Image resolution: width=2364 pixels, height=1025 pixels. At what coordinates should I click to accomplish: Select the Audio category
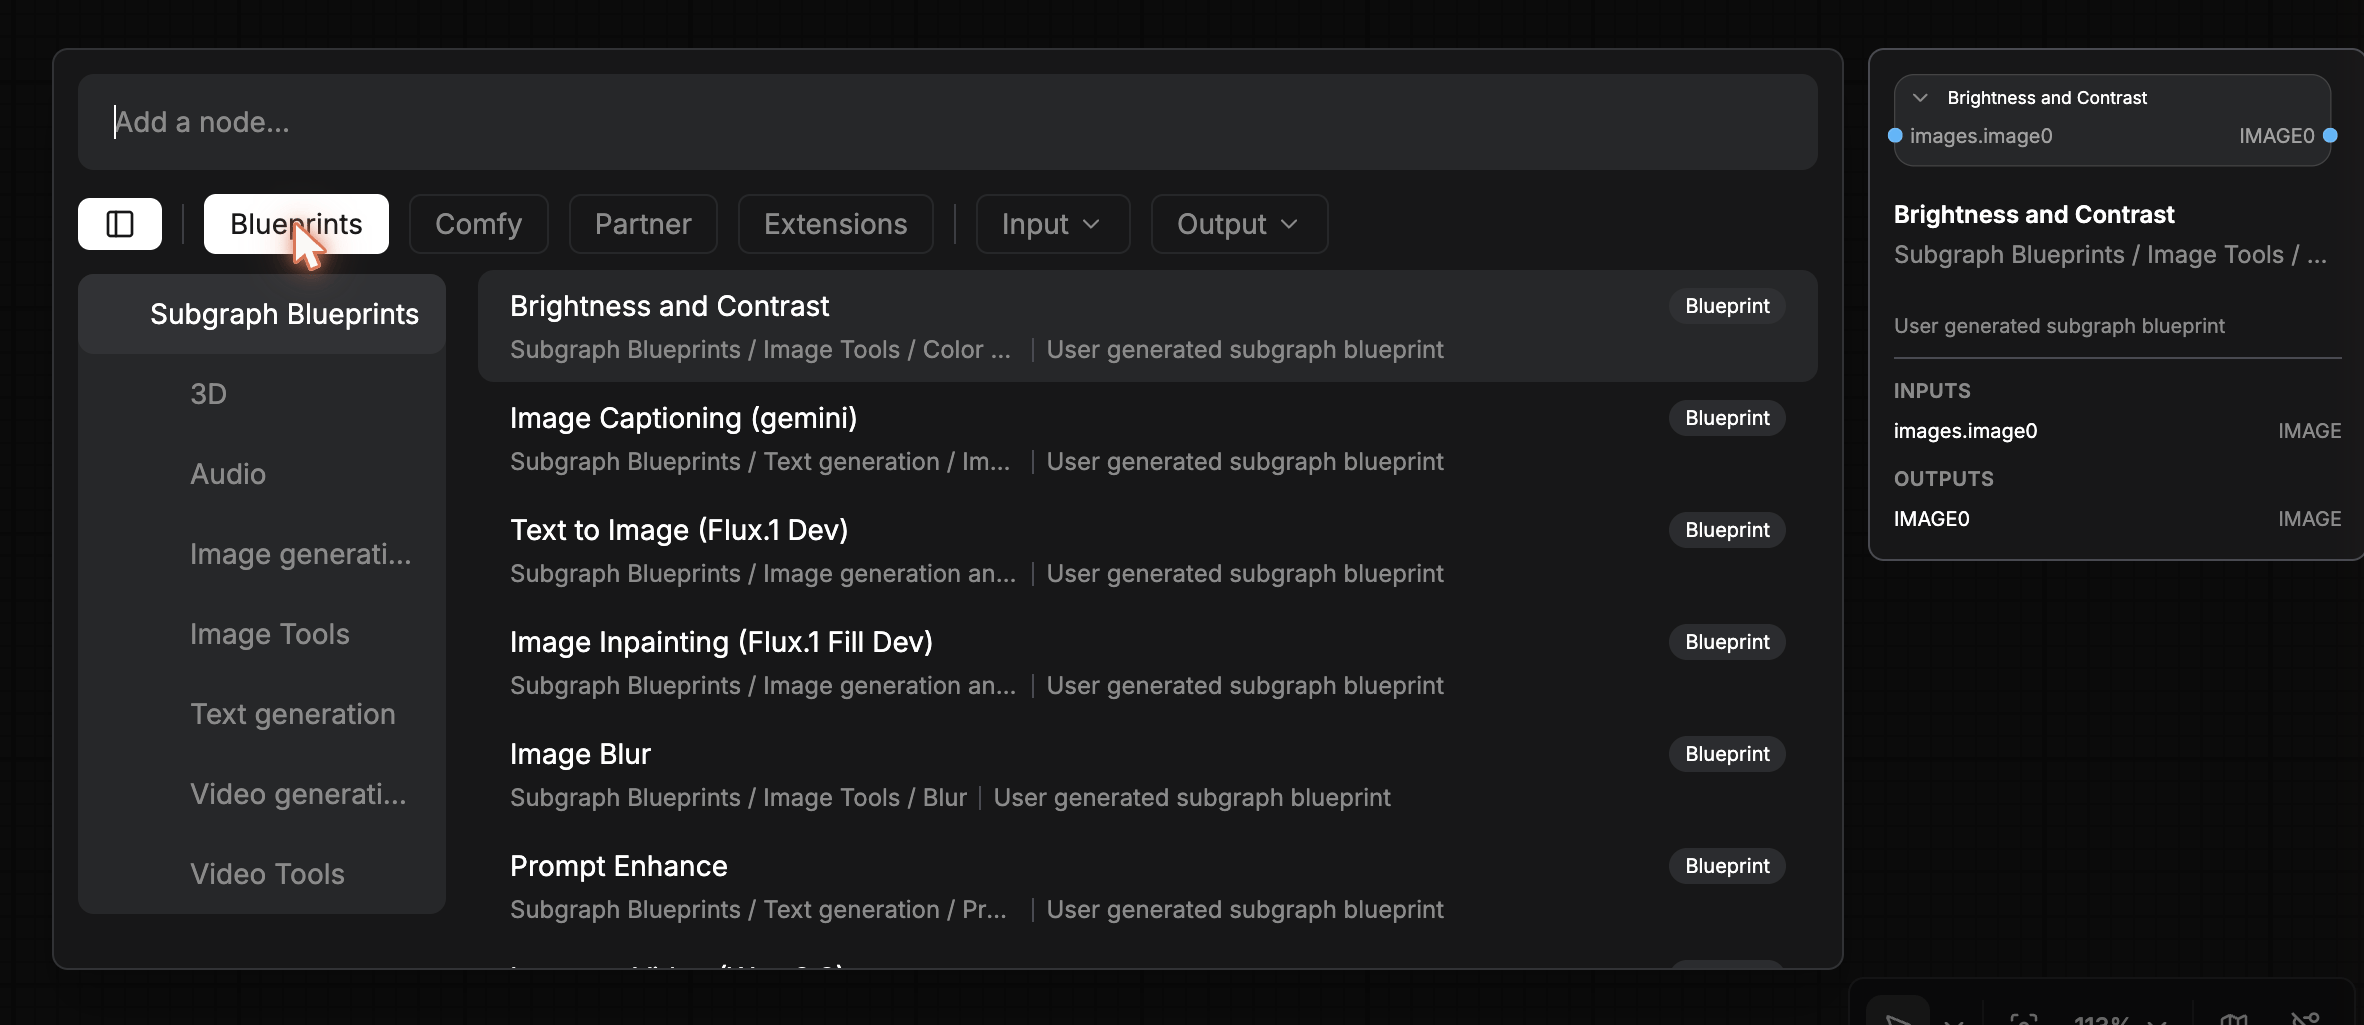pyautogui.click(x=262, y=474)
